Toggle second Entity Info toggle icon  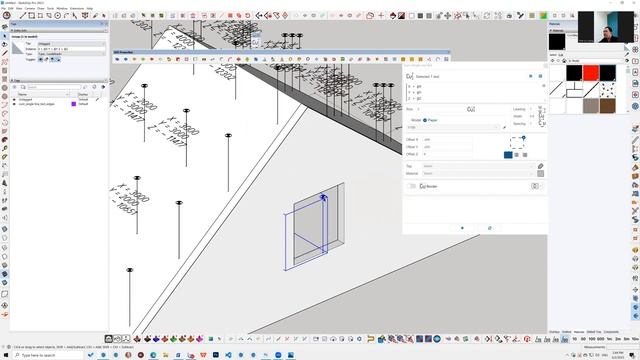point(46,60)
